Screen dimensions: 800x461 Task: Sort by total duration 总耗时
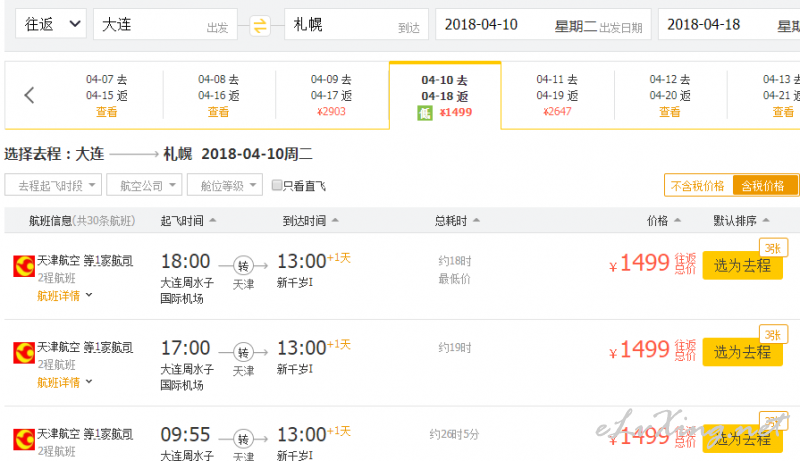tap(457, 220)
